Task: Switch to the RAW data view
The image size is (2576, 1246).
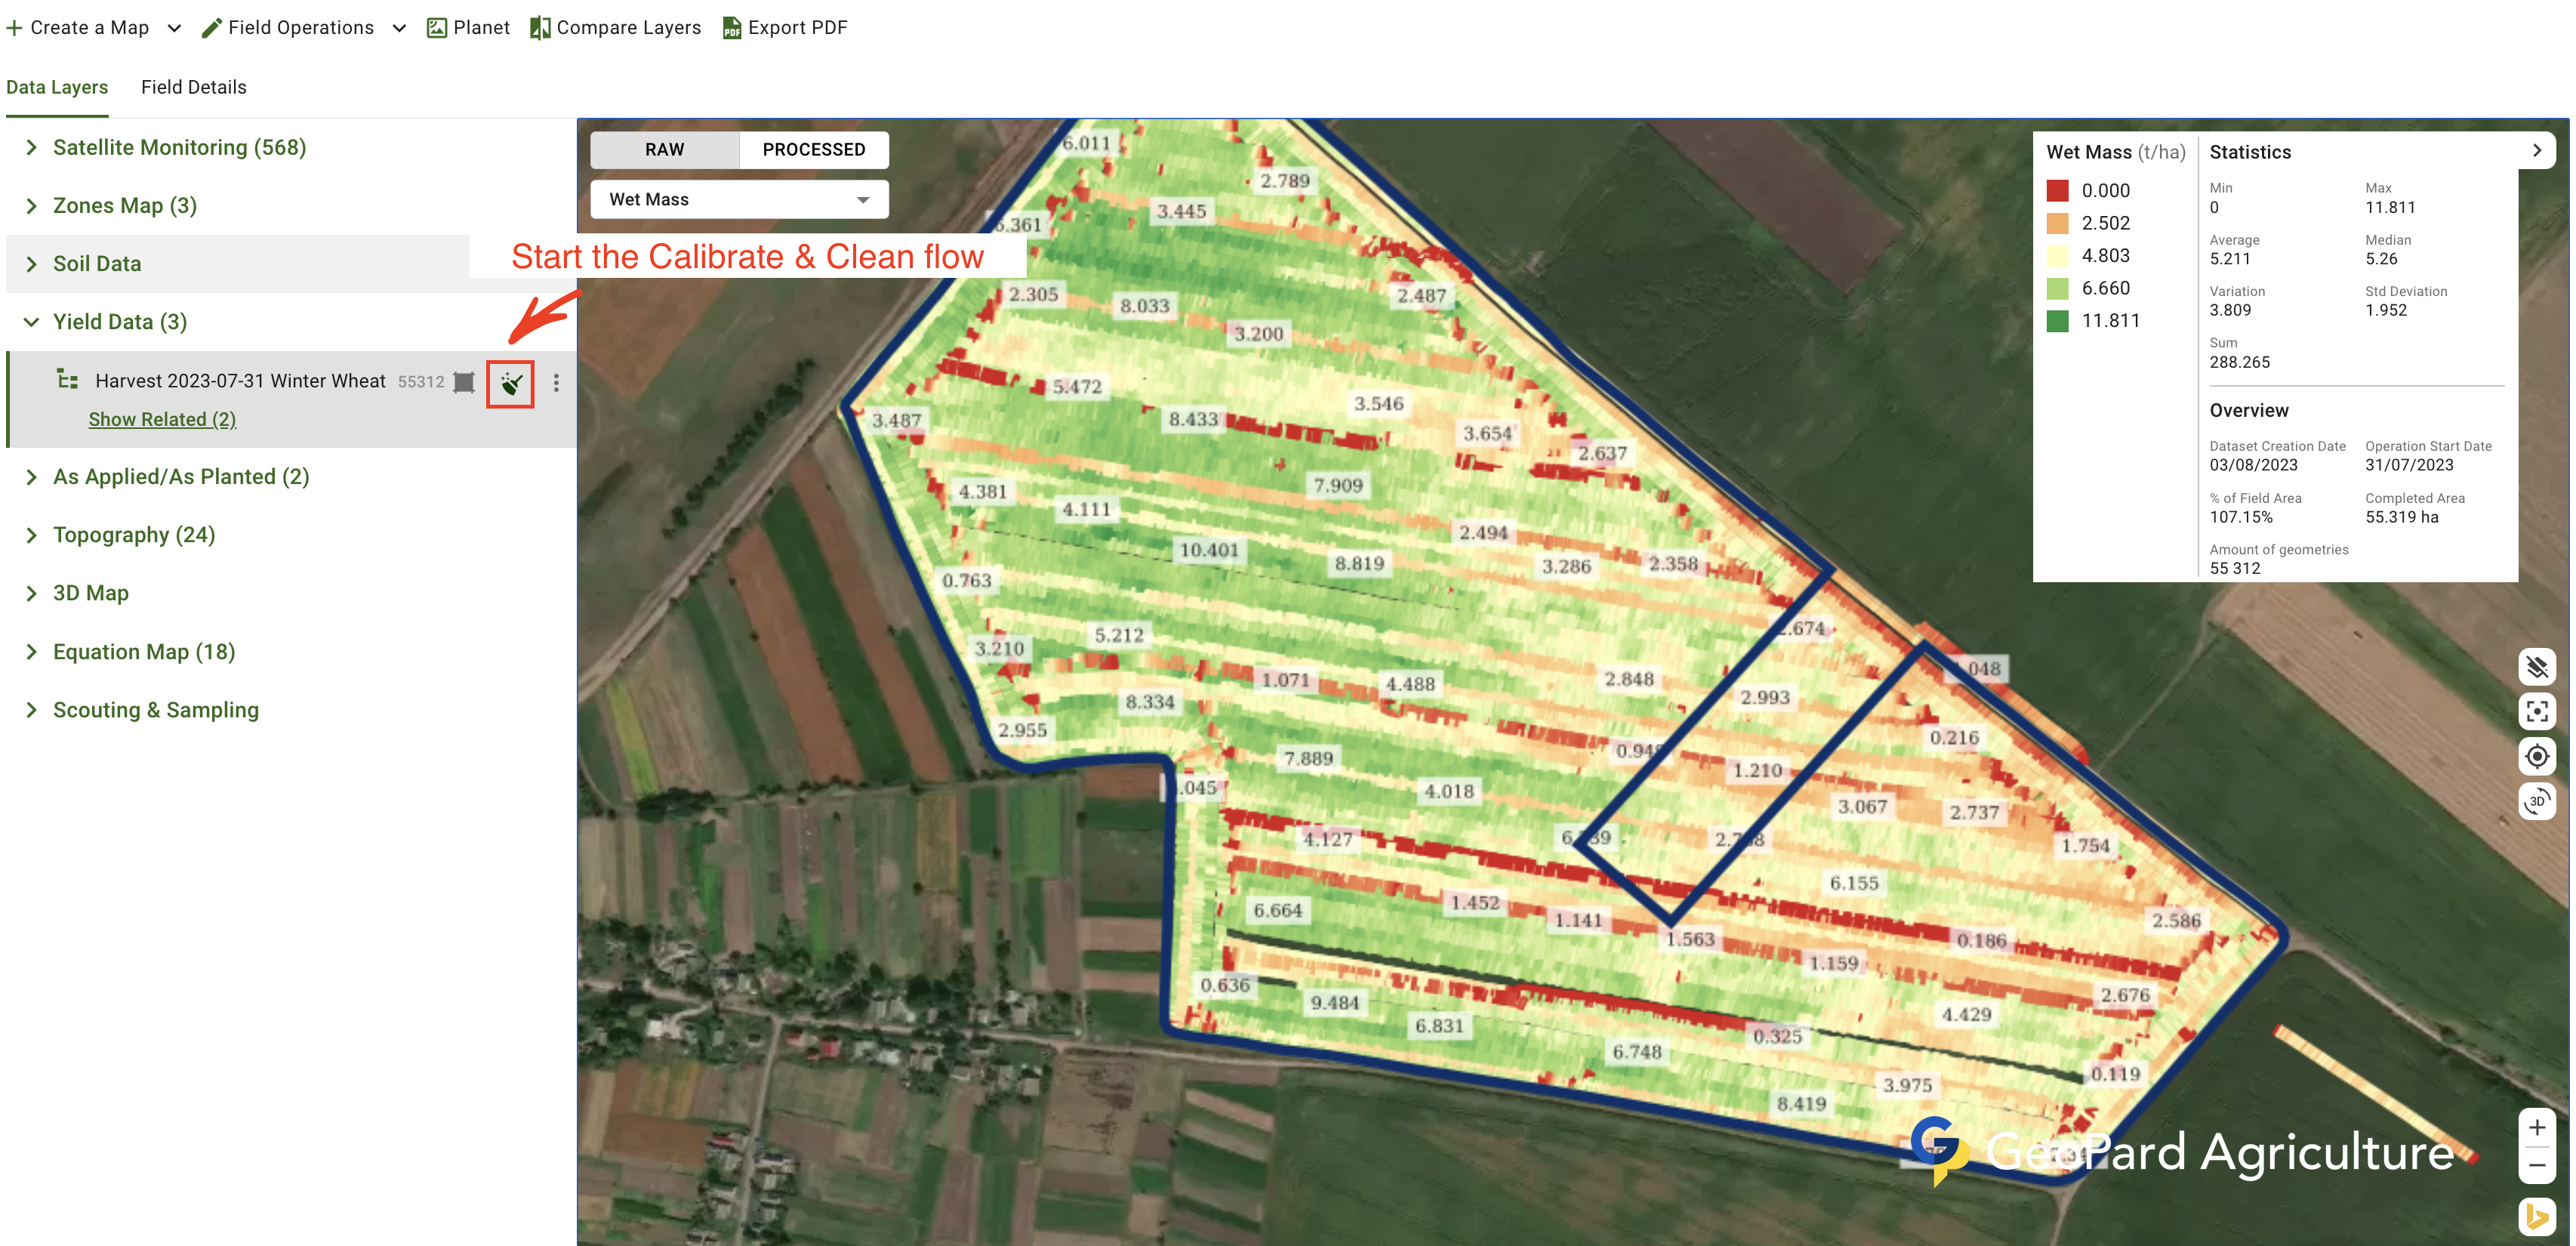Action: coord(664,150)
